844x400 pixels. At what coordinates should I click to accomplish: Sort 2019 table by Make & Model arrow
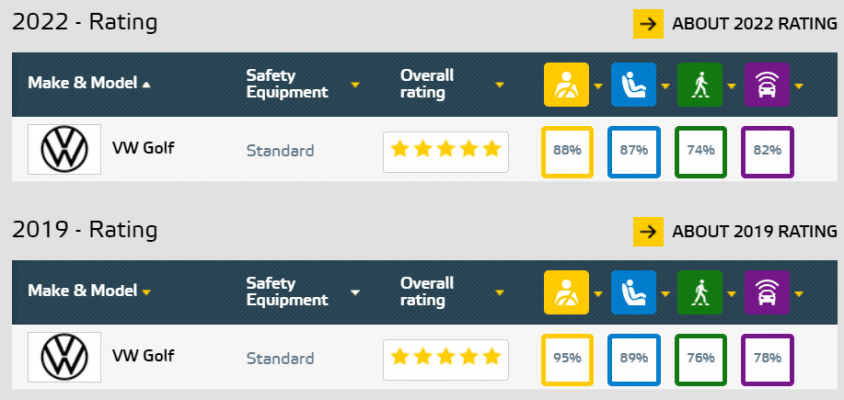pyautogui.click(x=146, y=292)
